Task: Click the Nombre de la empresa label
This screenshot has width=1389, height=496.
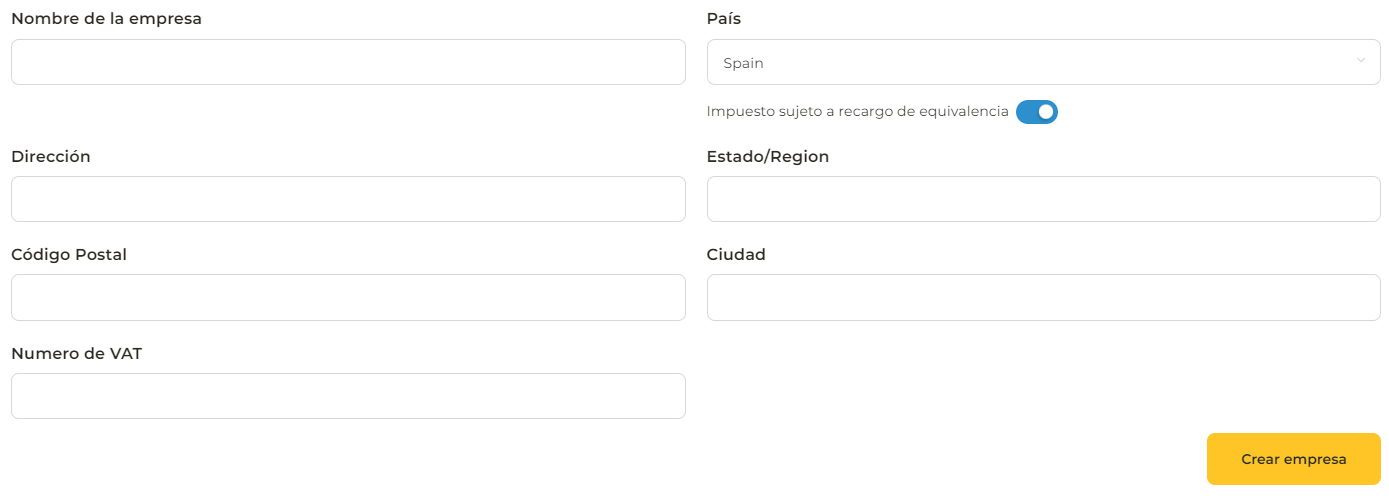Action: pos(106,19)
